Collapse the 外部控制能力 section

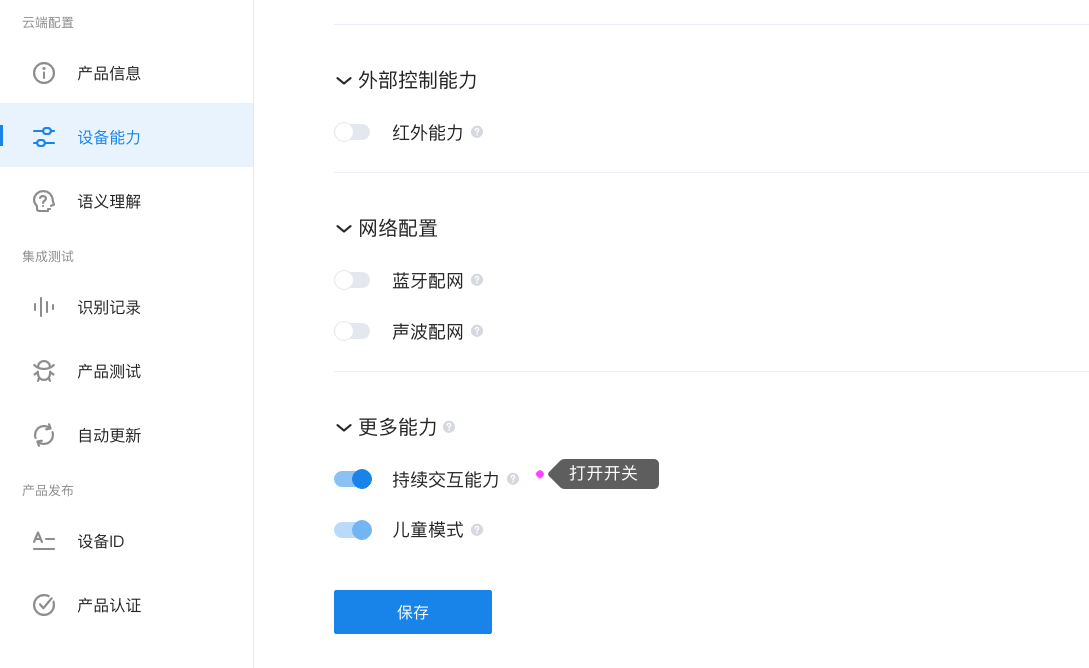(x=344, y=81)
